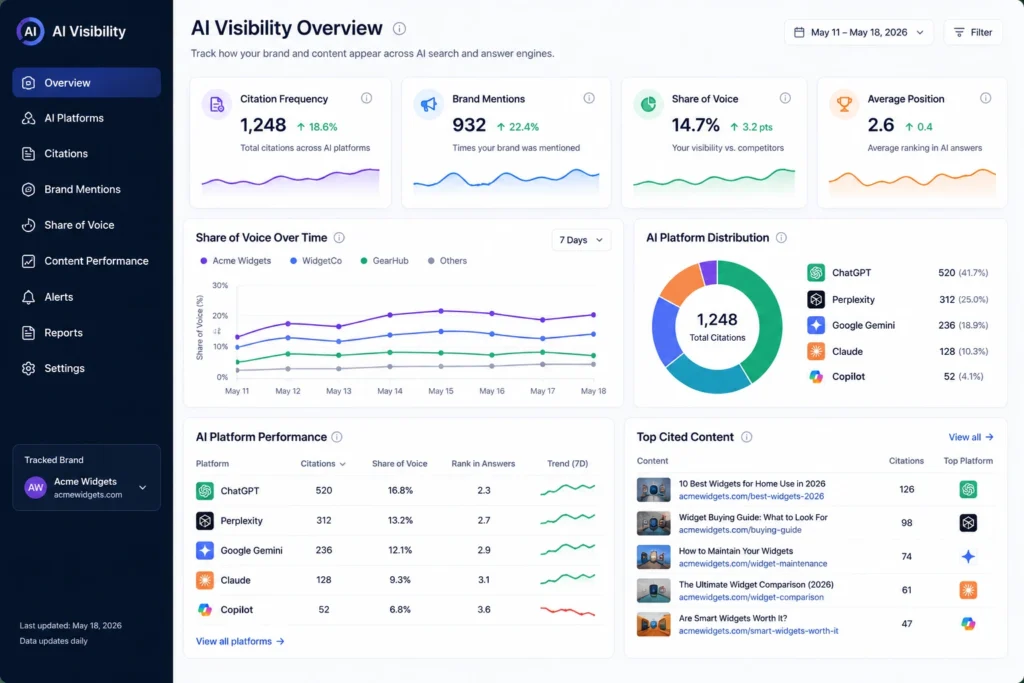Open Overview in the sidebar

click(86, 83)
